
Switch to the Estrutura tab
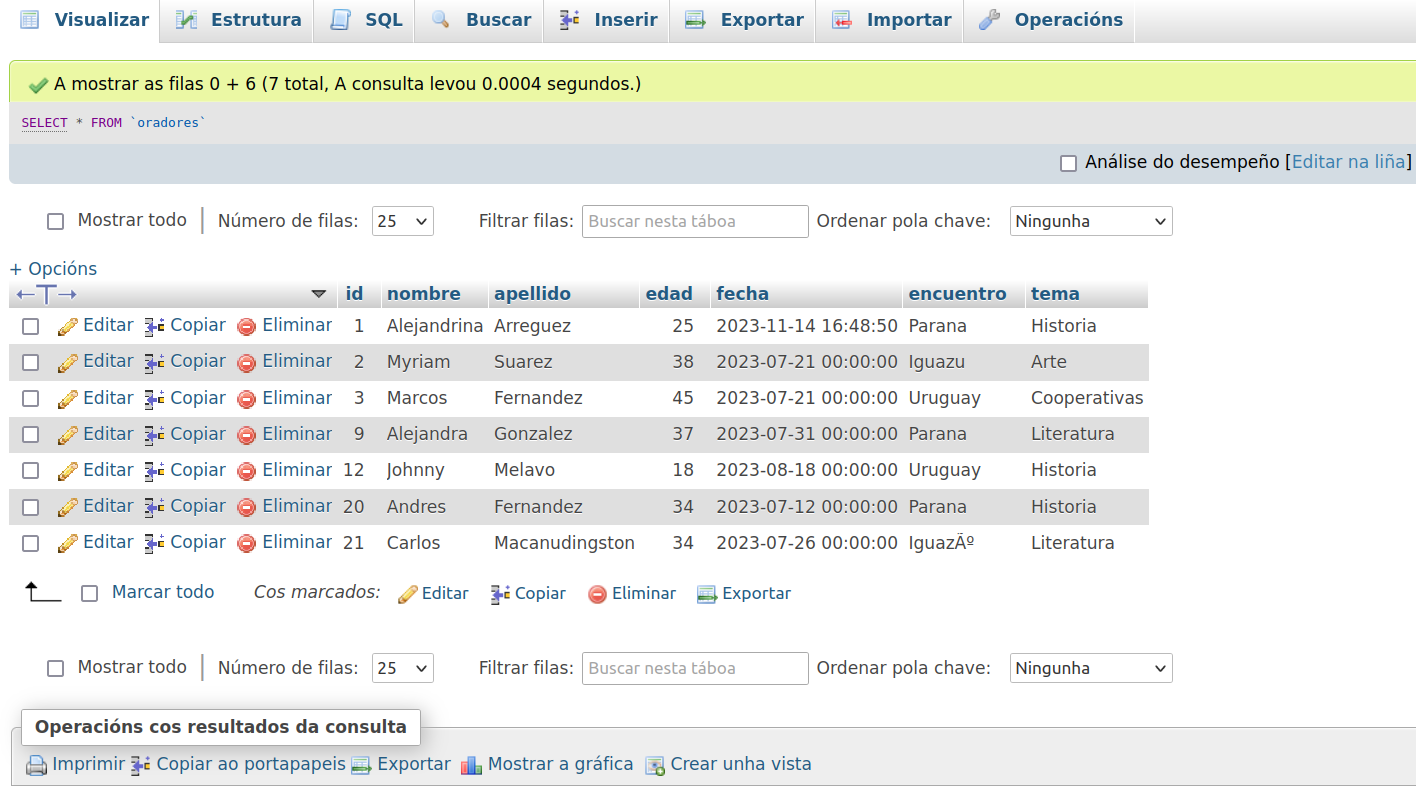237,20
